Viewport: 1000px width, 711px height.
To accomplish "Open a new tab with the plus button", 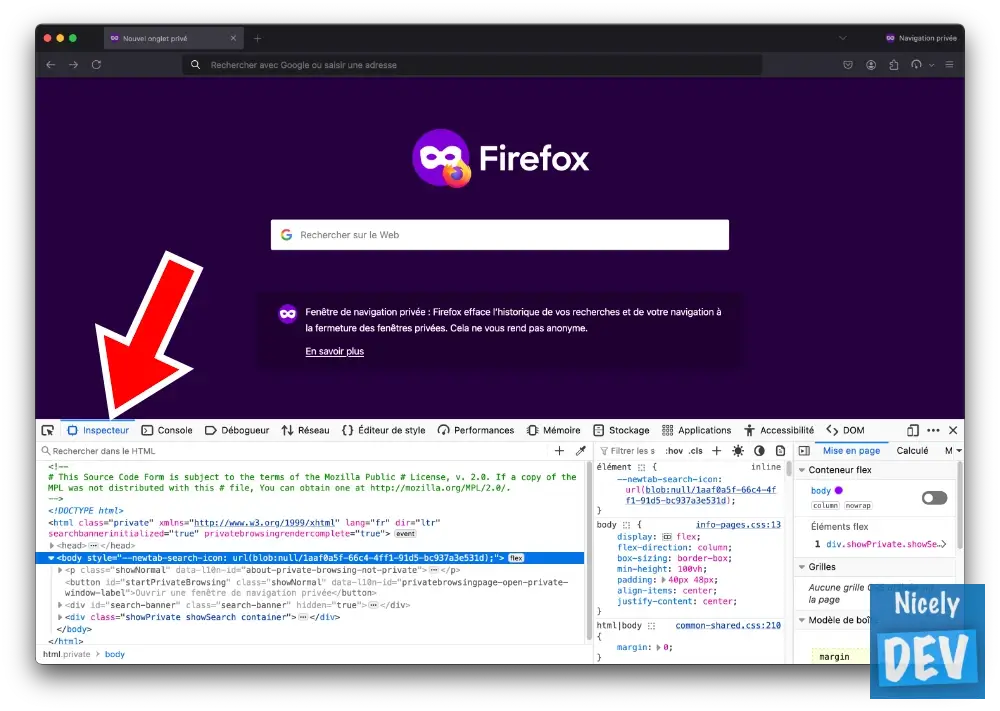I will click(258, 38).
